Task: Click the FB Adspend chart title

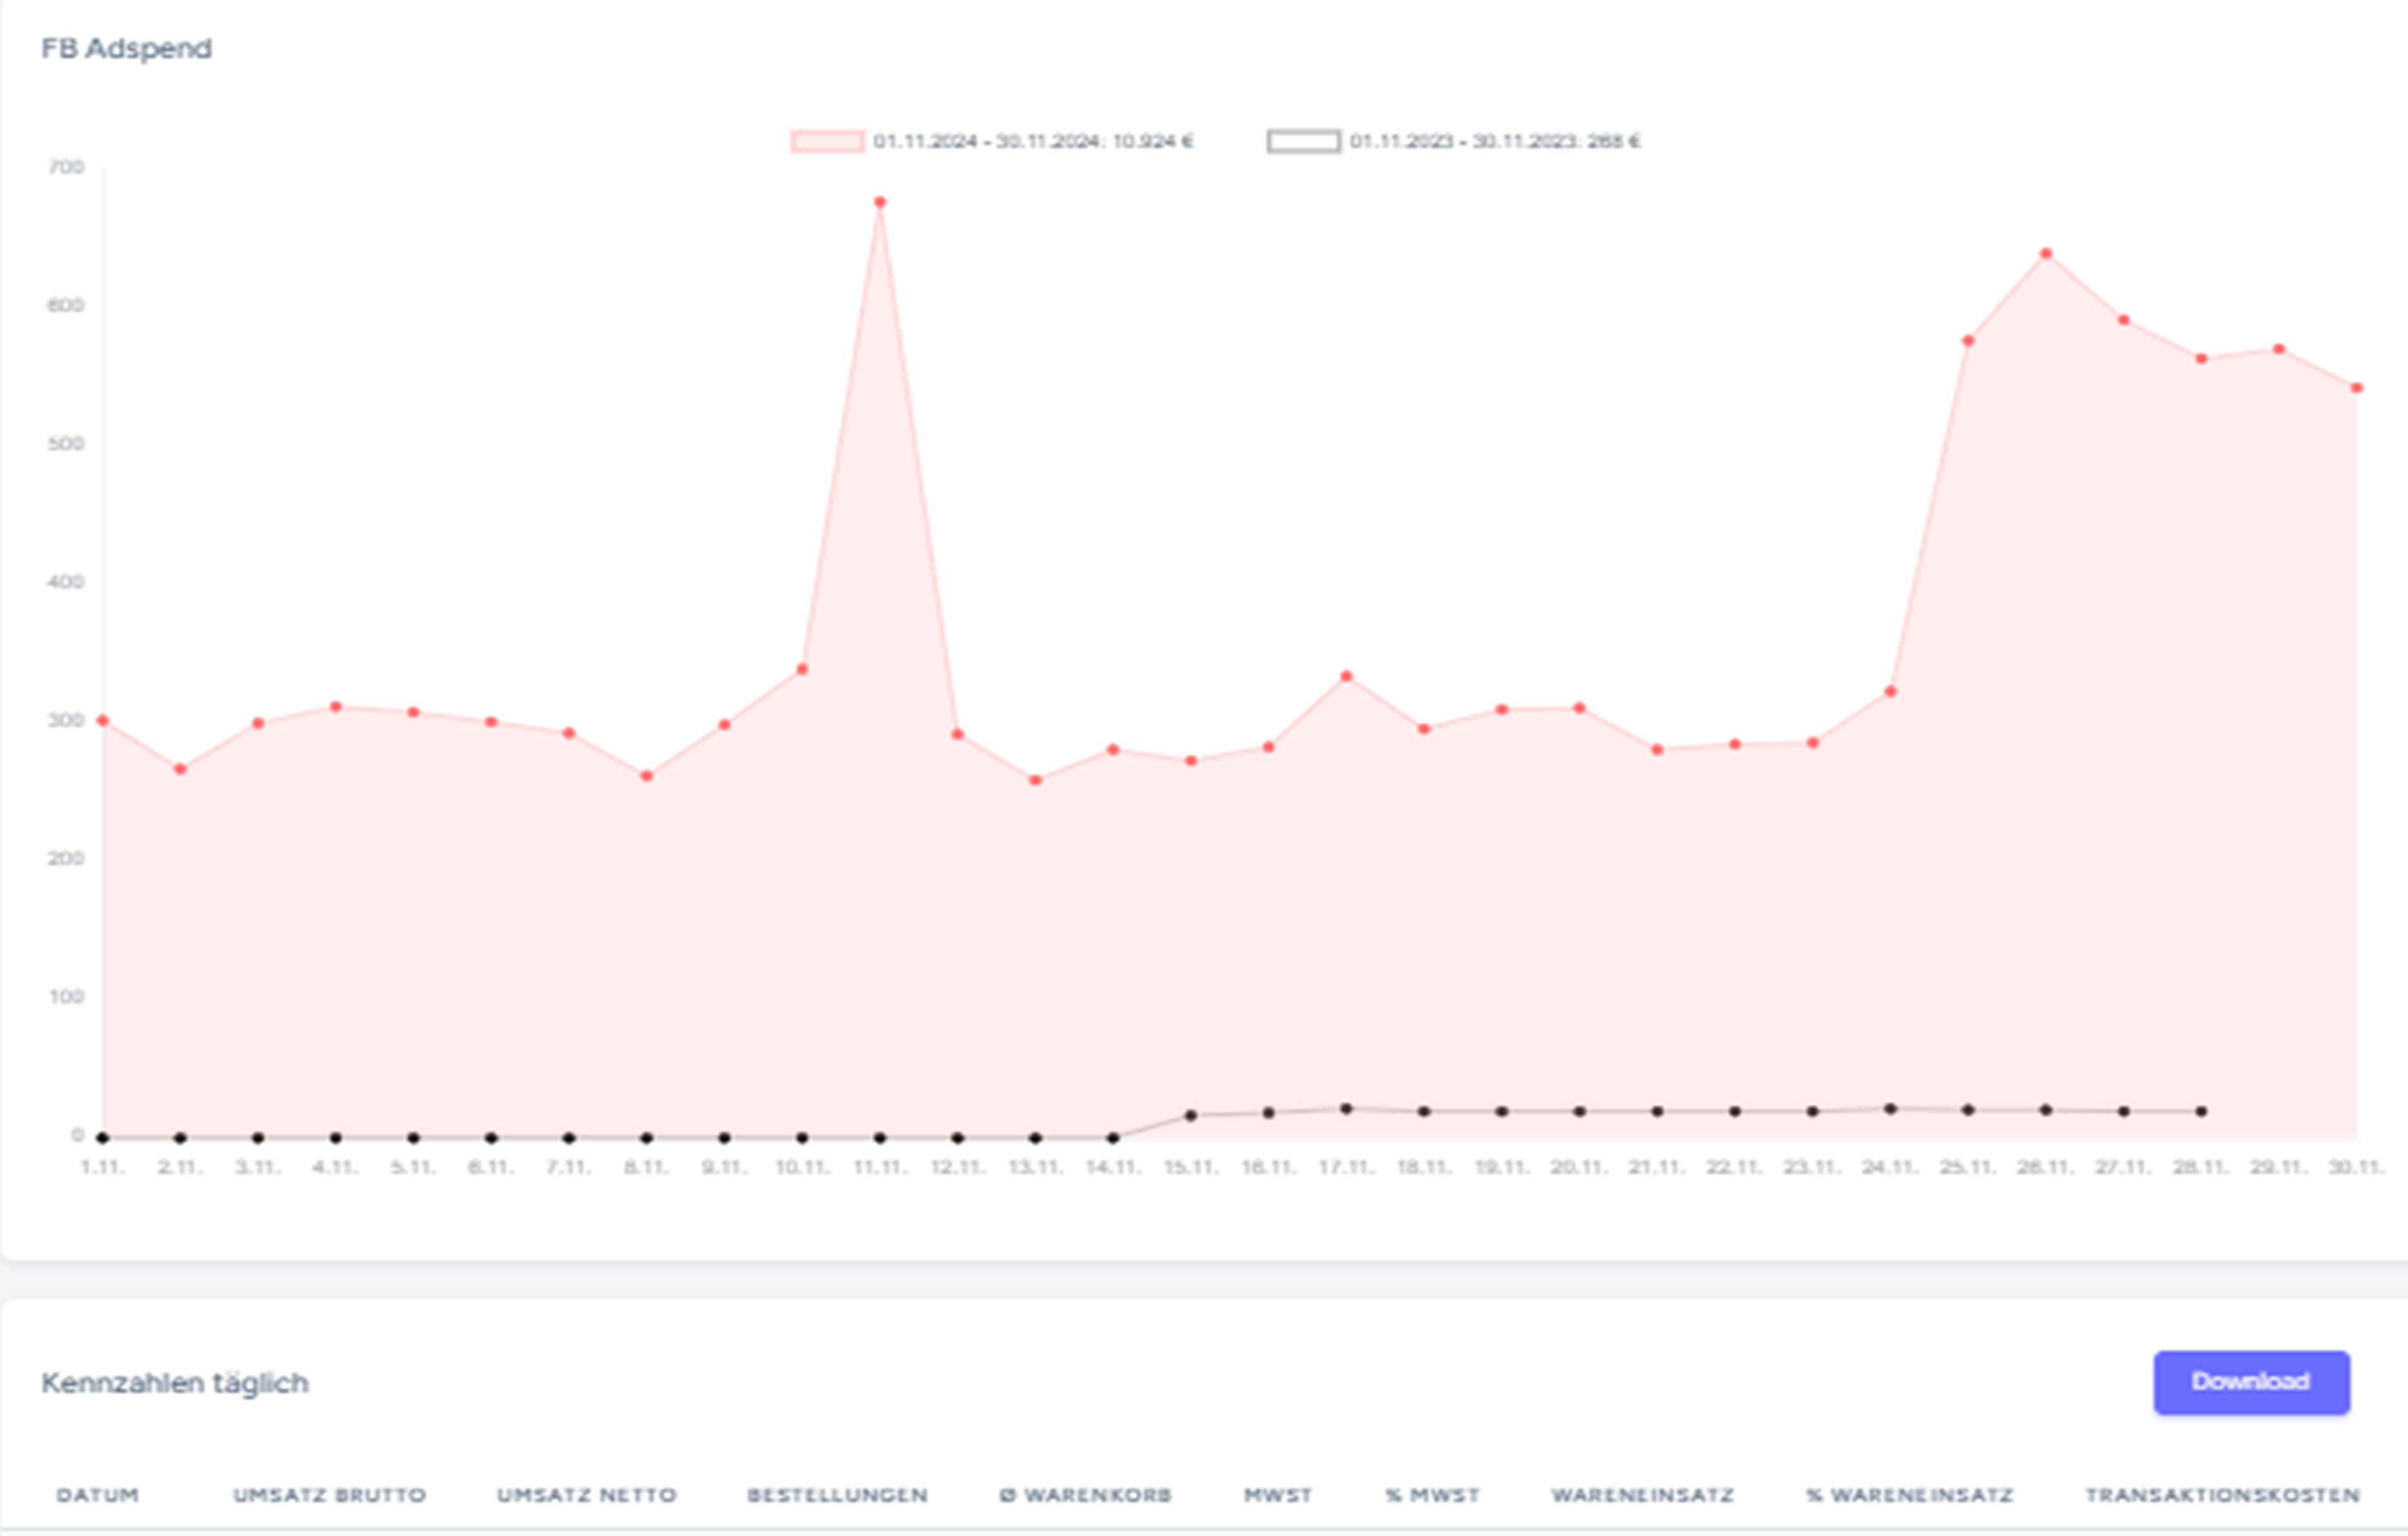Action: (126, 48)
